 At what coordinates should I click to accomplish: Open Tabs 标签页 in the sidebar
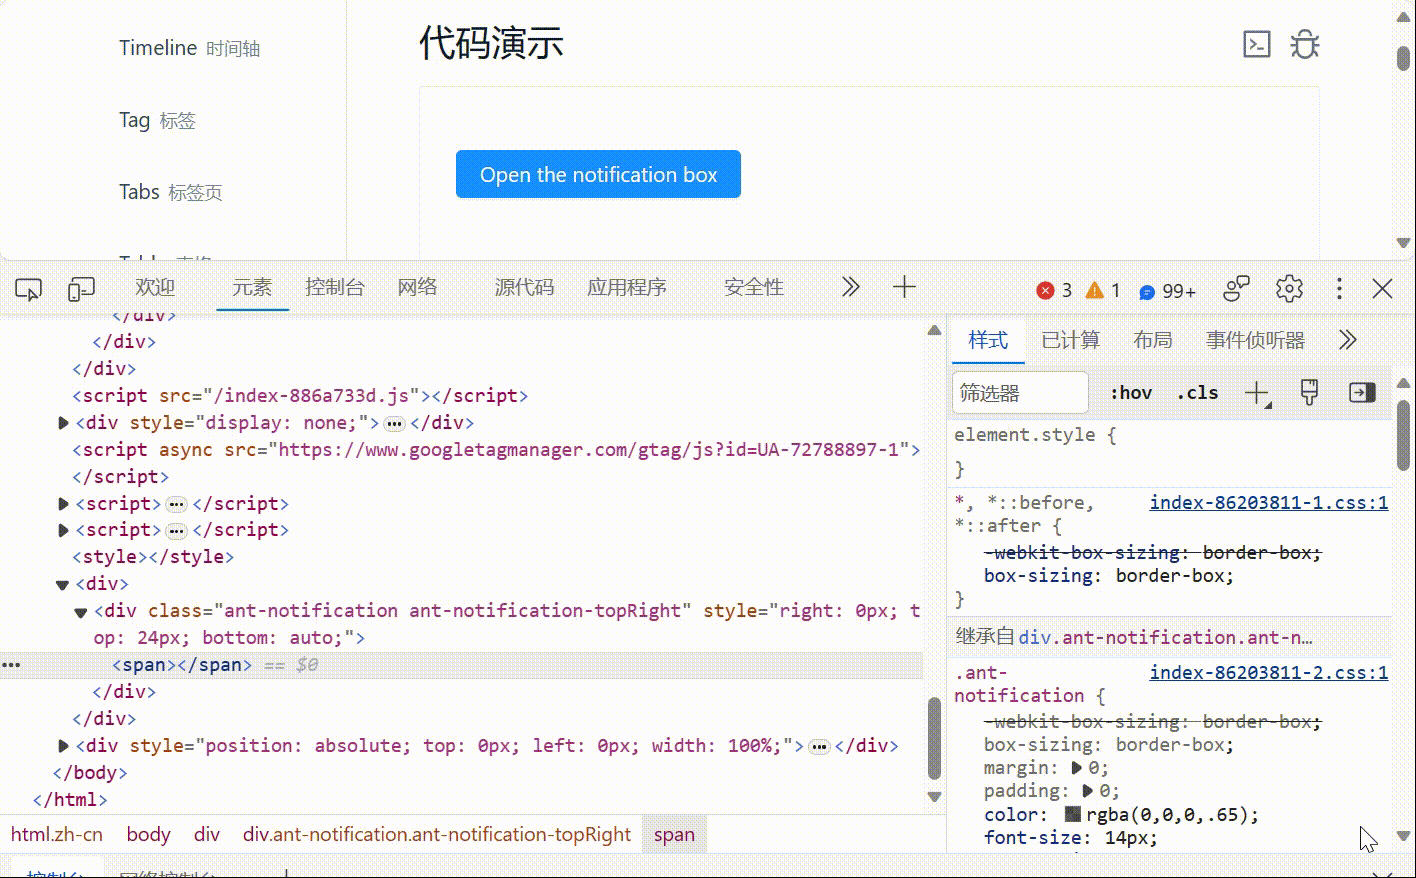(x=171, y=192)
